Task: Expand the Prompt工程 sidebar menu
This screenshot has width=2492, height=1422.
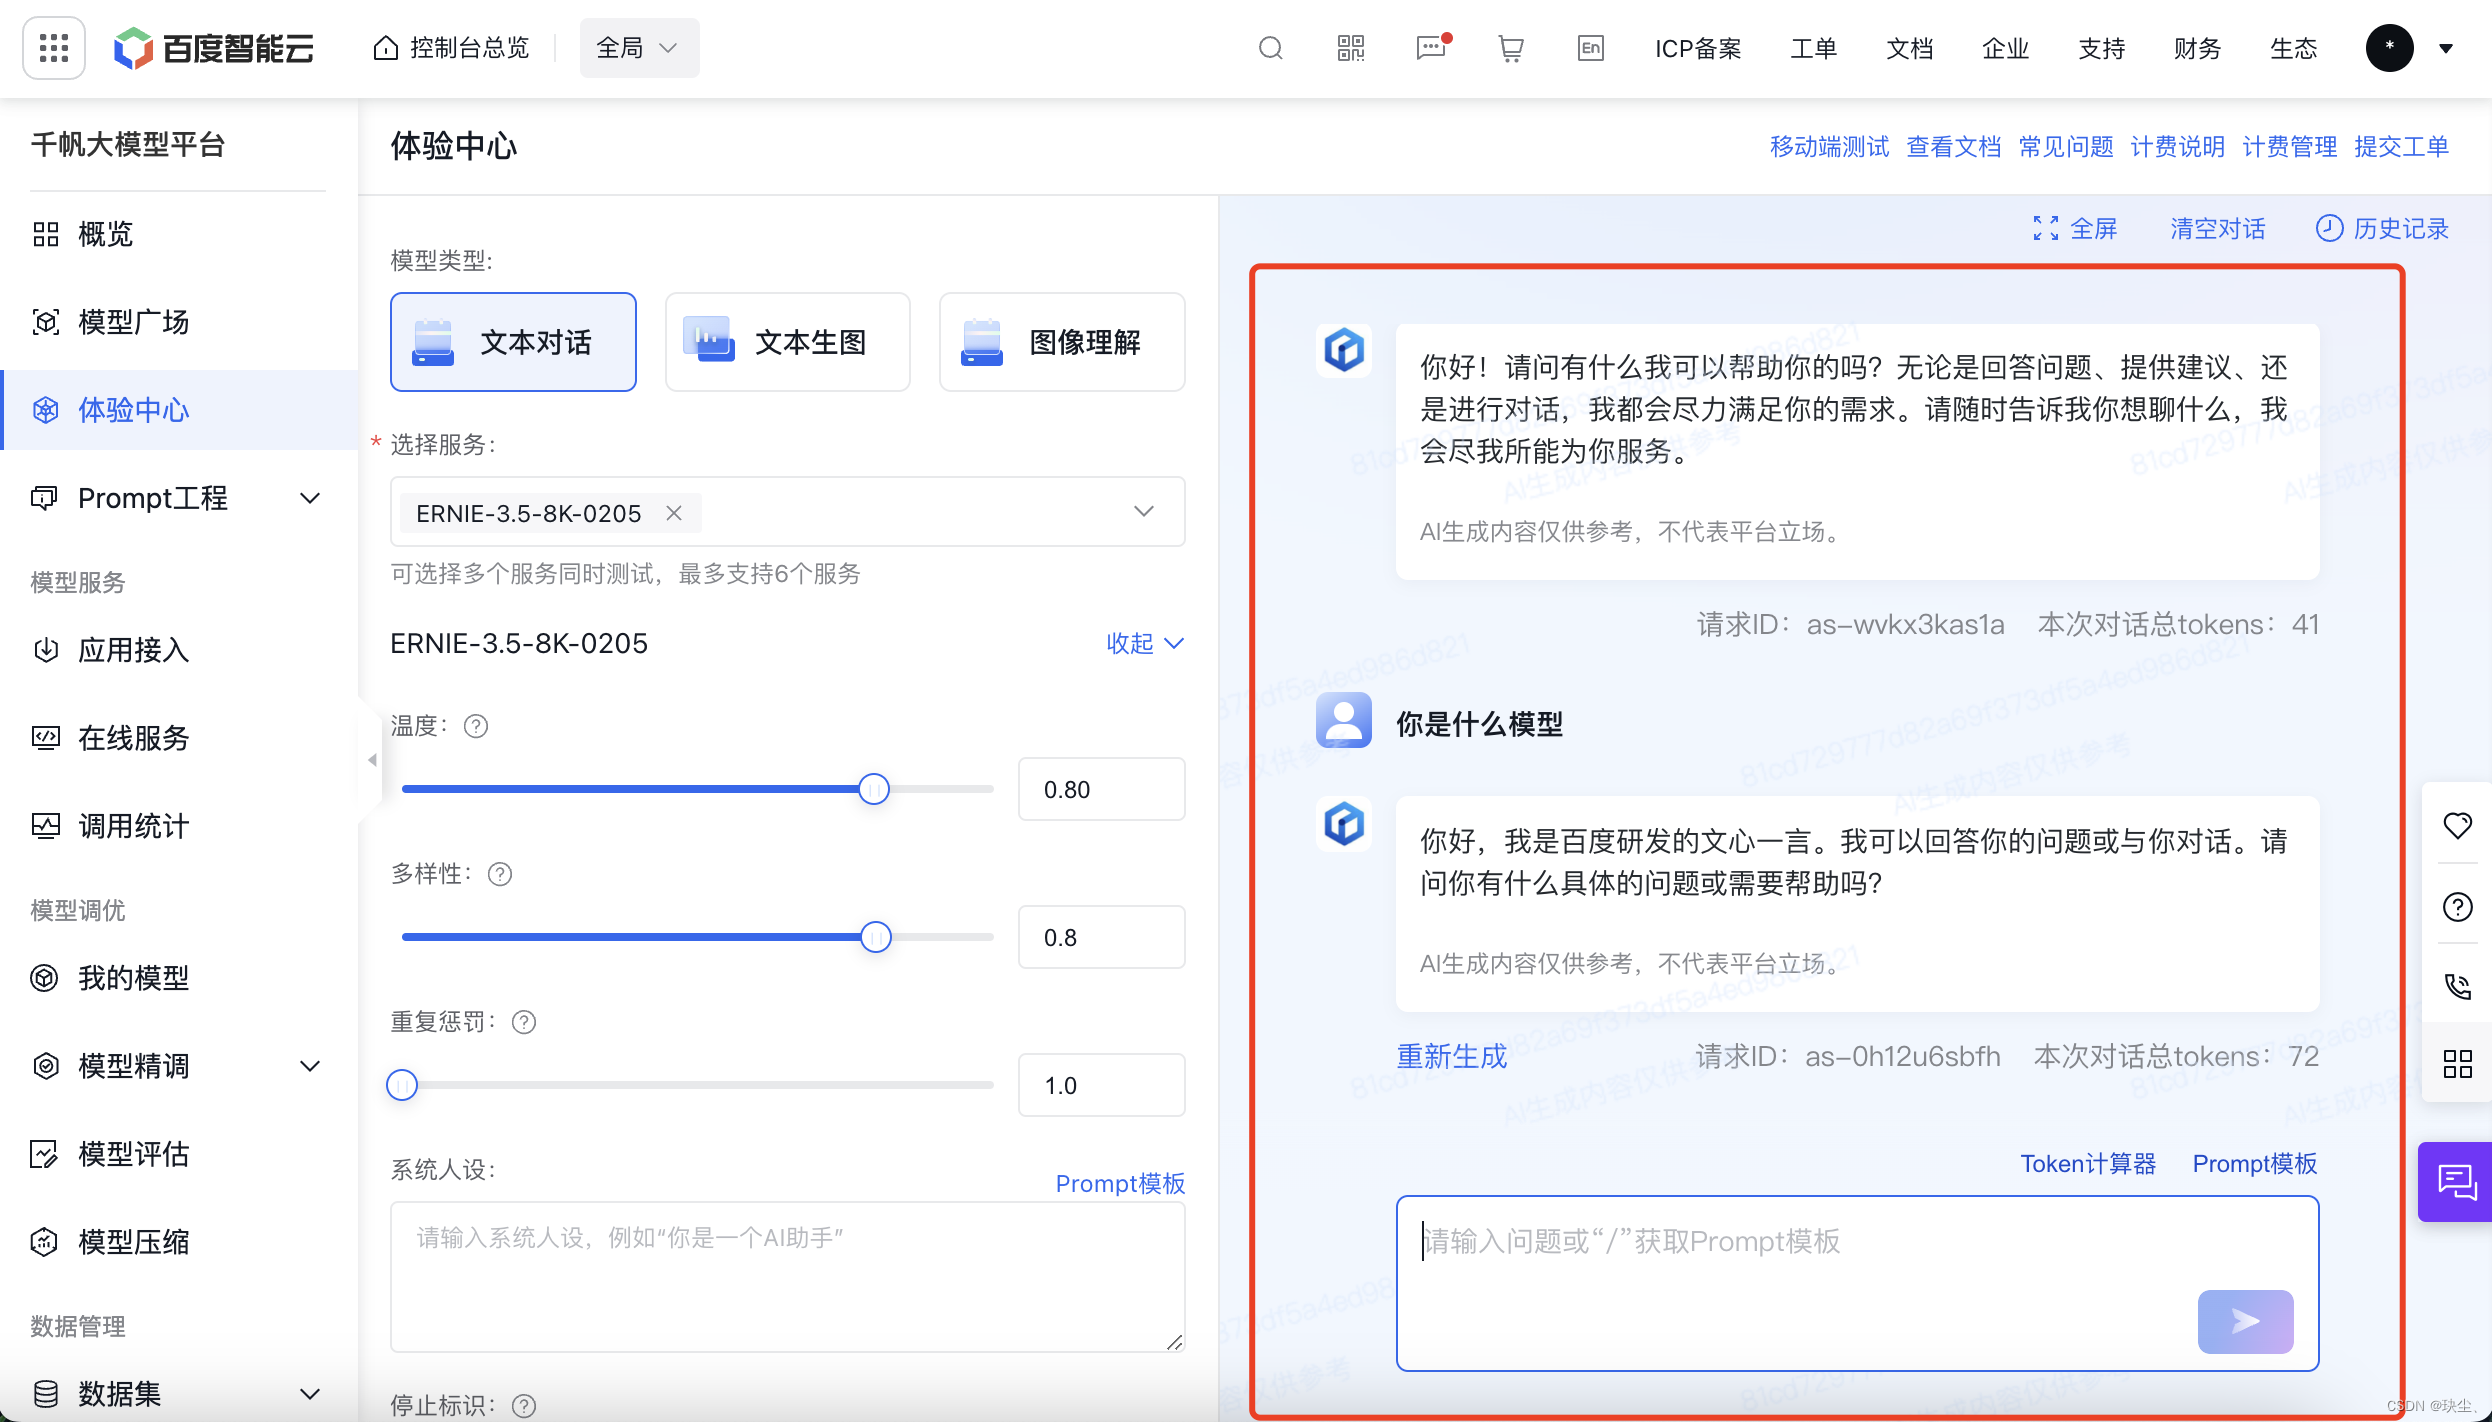Action: pyautogui.click(x=310, y=498)
